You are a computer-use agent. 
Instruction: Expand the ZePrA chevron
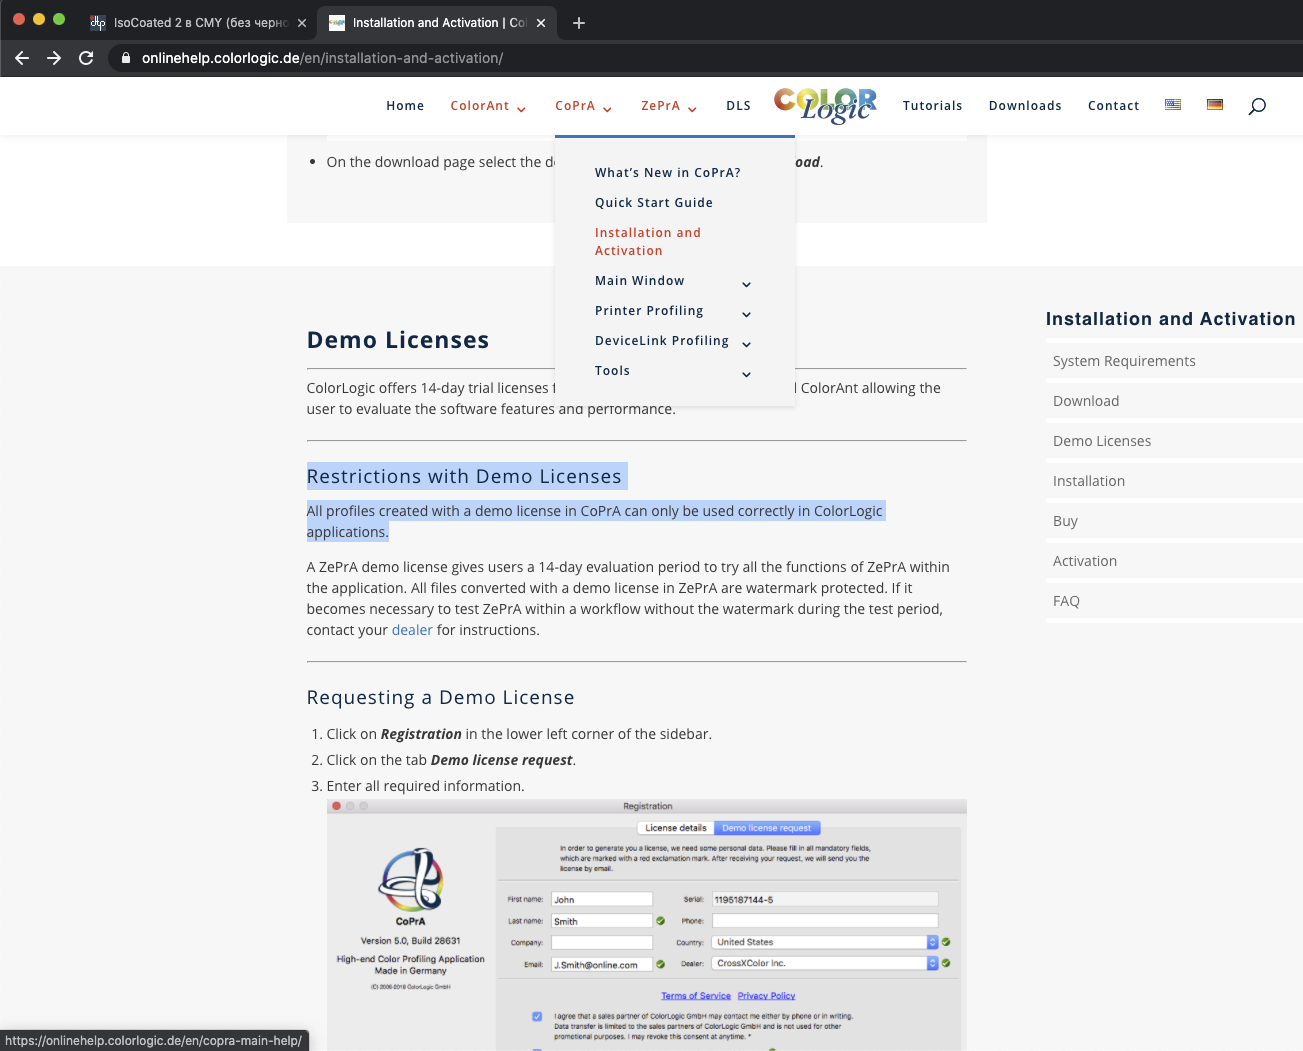(x=692, y=109)
